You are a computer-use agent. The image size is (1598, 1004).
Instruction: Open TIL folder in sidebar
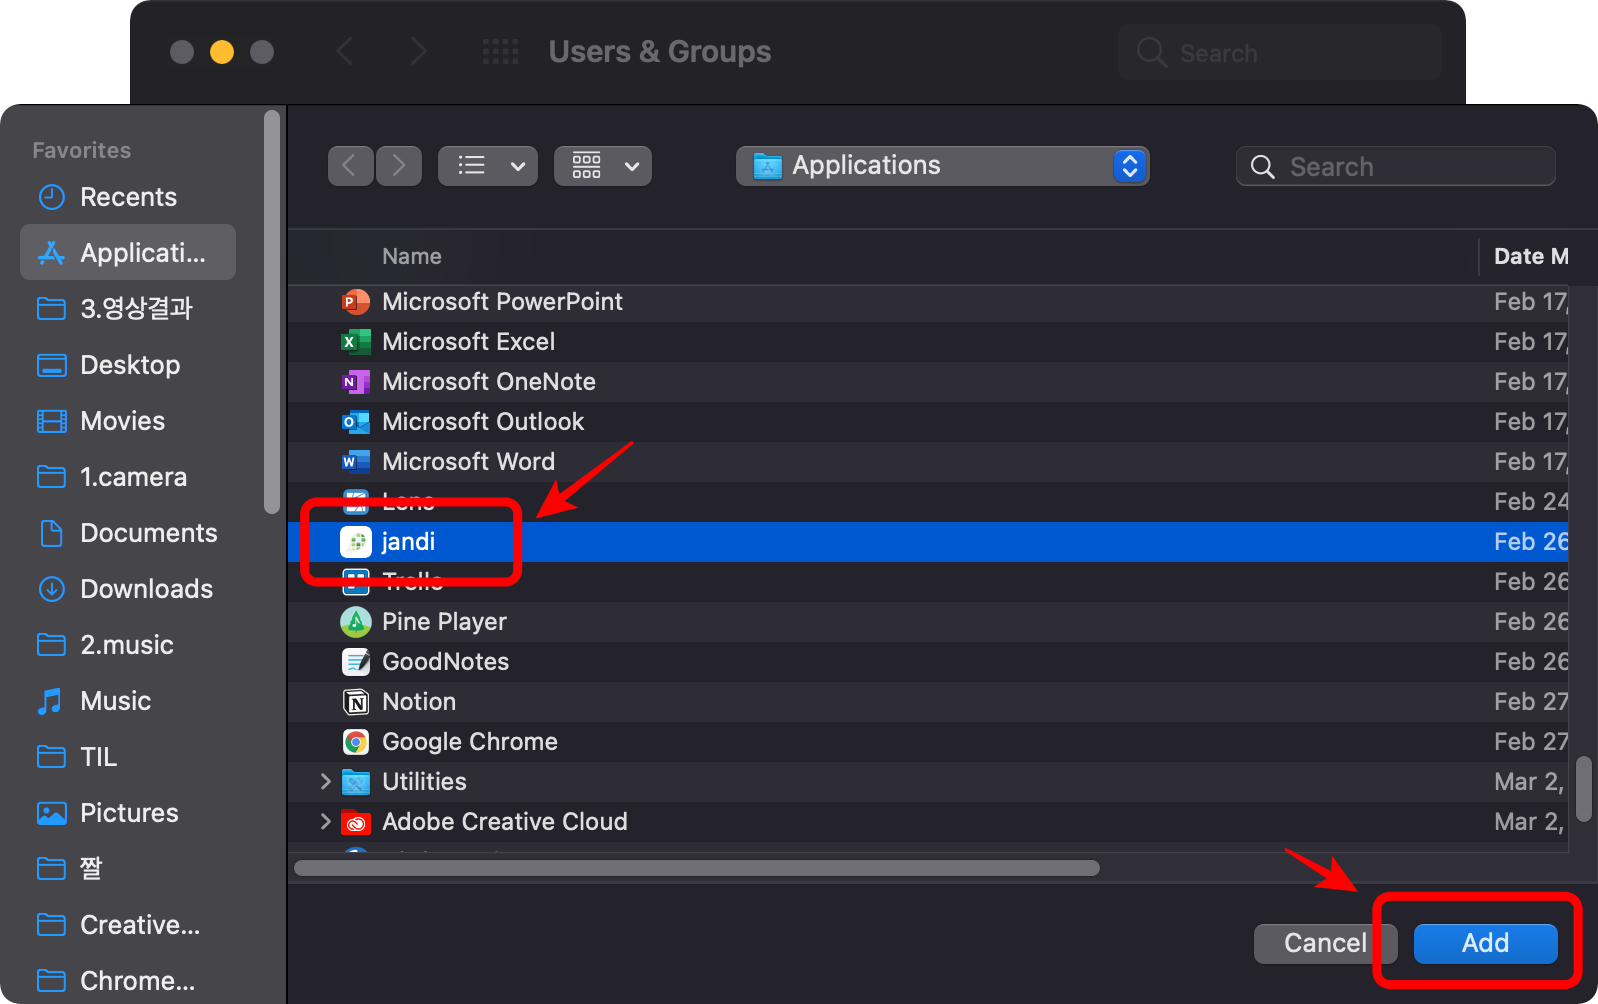pos(128,757)
